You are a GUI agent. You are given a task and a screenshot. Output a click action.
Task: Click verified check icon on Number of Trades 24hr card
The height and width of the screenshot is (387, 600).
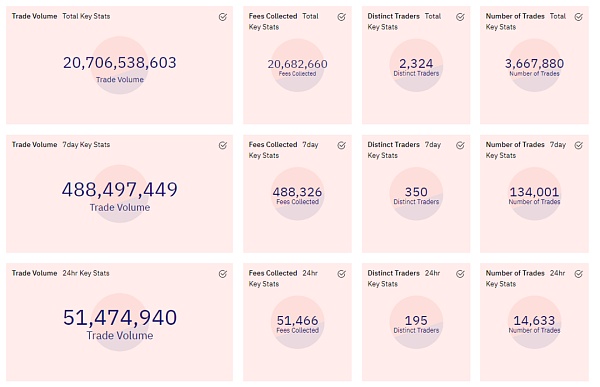tap(579, 274)
